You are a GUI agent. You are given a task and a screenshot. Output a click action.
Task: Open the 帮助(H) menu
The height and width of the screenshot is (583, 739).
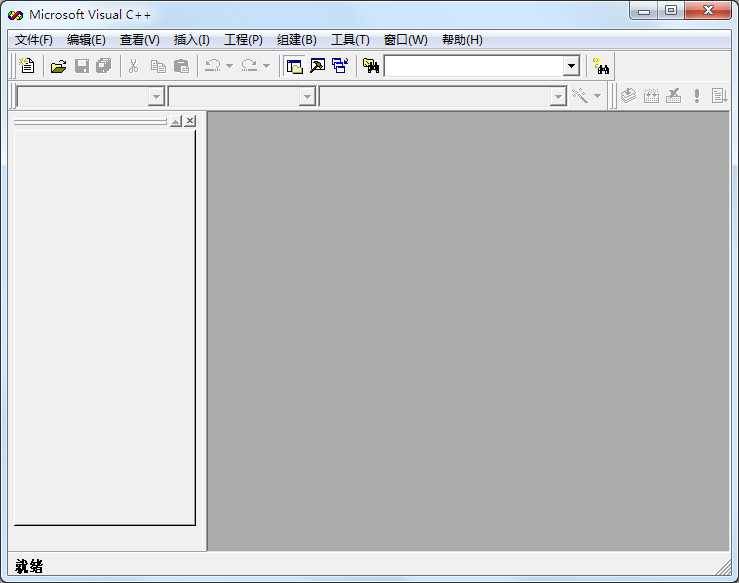point(462,40)
